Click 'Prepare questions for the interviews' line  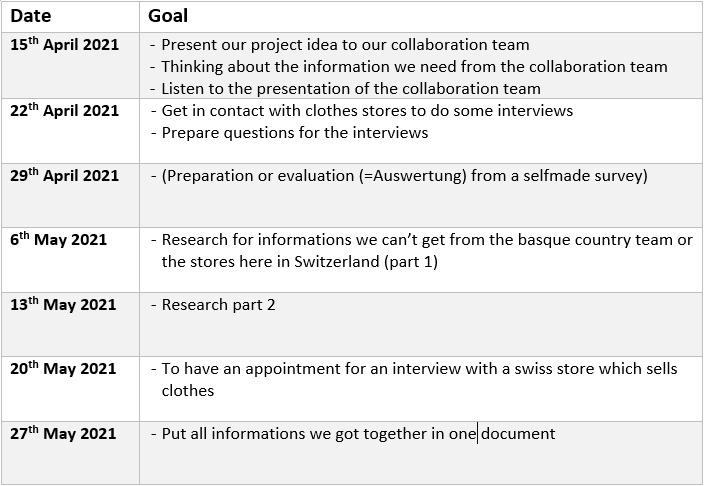pyautogui.click(x=294, y=133)
